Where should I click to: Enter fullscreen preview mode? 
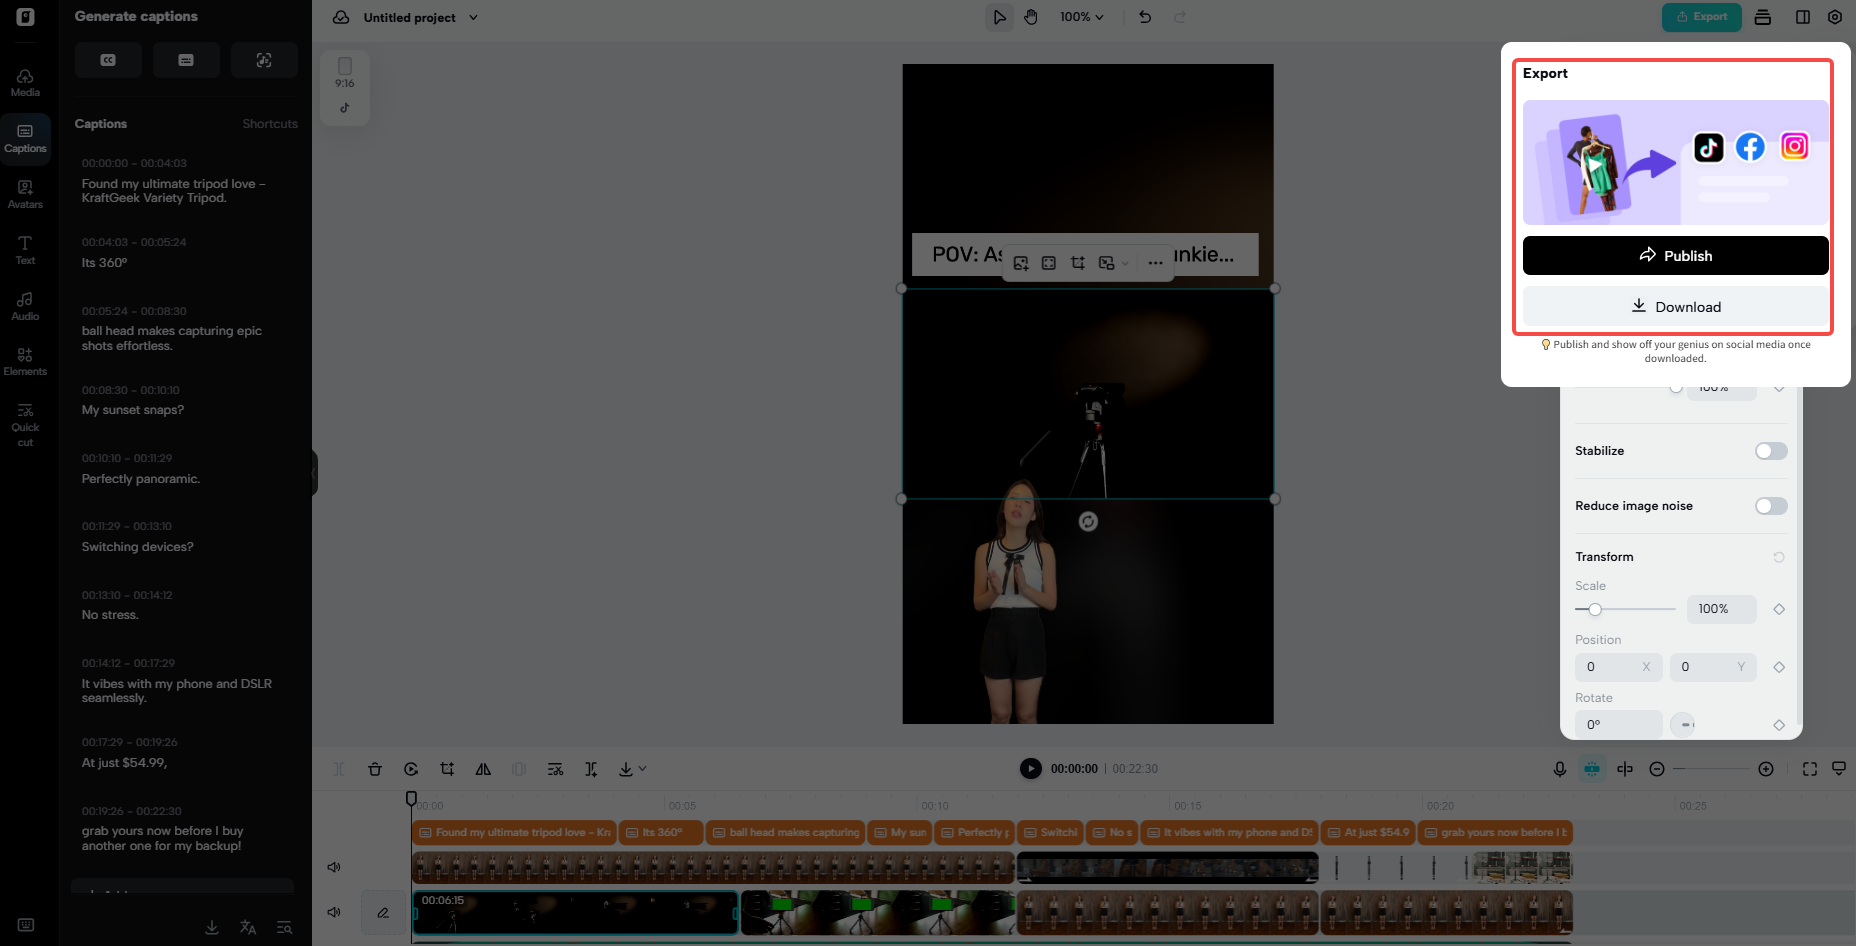[x=1810, y=769]
